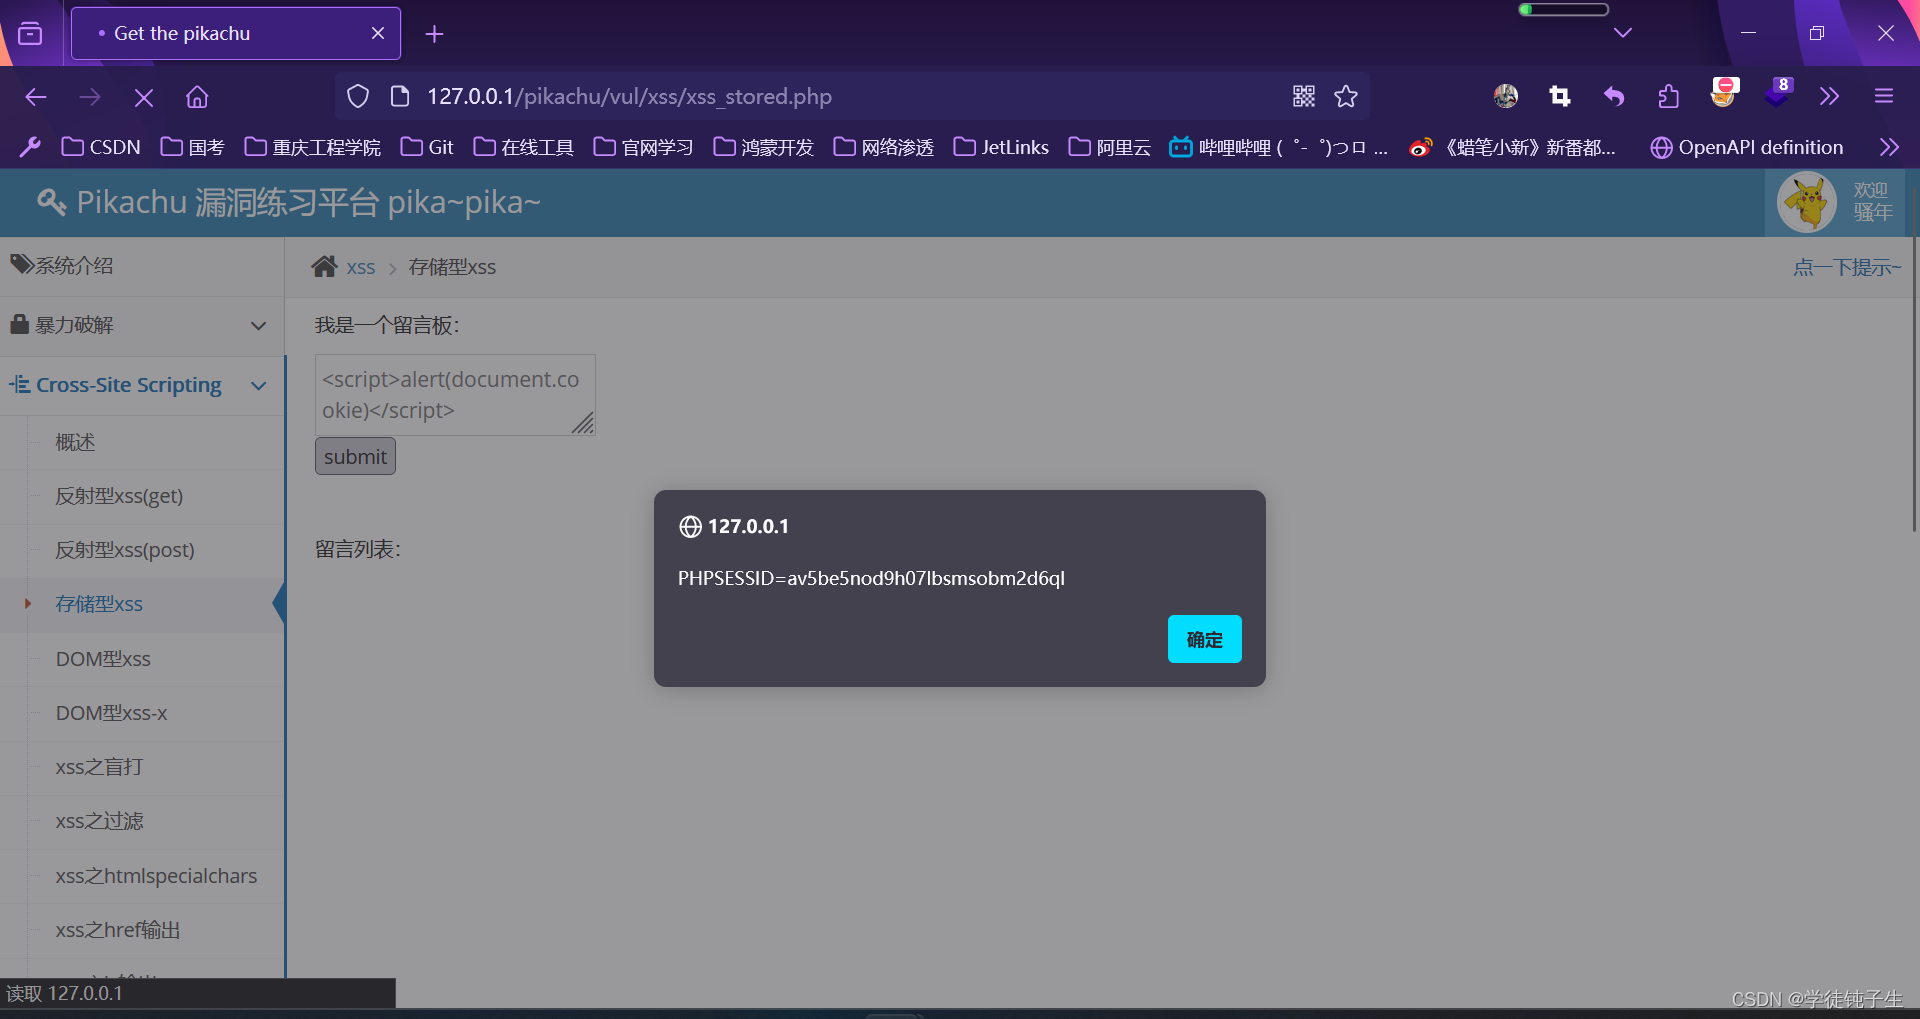Click into the message textarea

(455, 395)
